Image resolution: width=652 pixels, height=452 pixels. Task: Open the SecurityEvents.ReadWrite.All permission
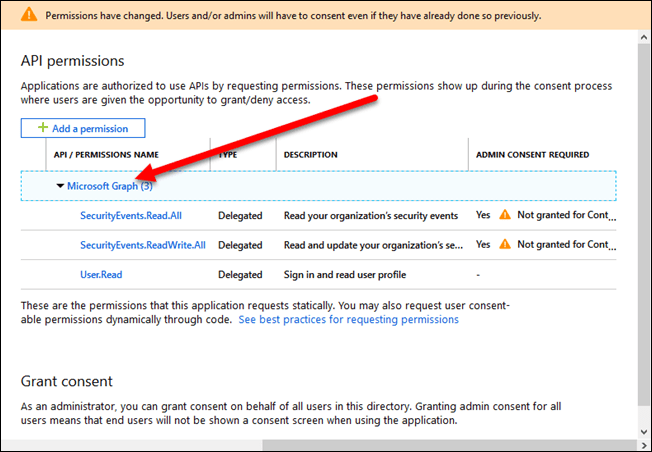(x=142, y=245)
